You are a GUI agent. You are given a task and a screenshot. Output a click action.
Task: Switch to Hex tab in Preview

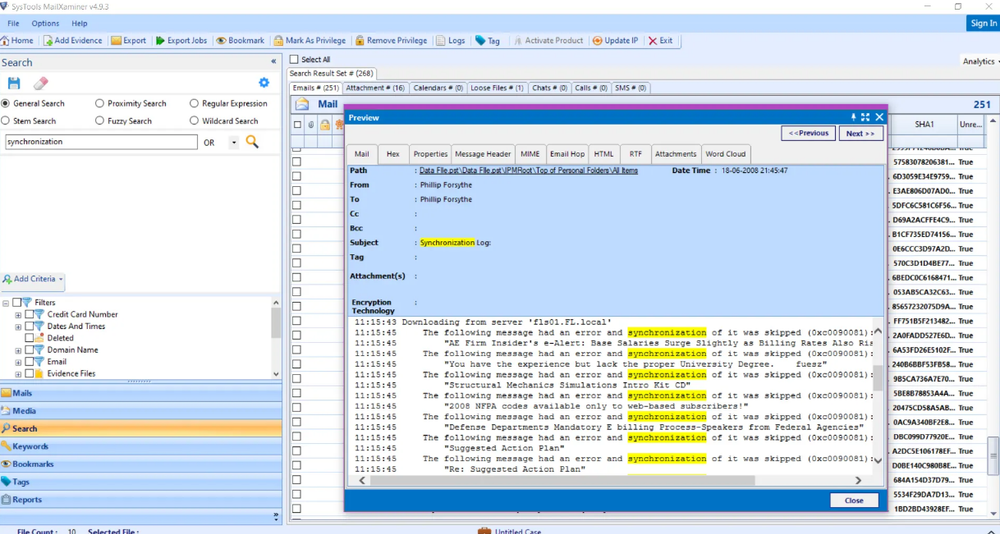[393, 154]
